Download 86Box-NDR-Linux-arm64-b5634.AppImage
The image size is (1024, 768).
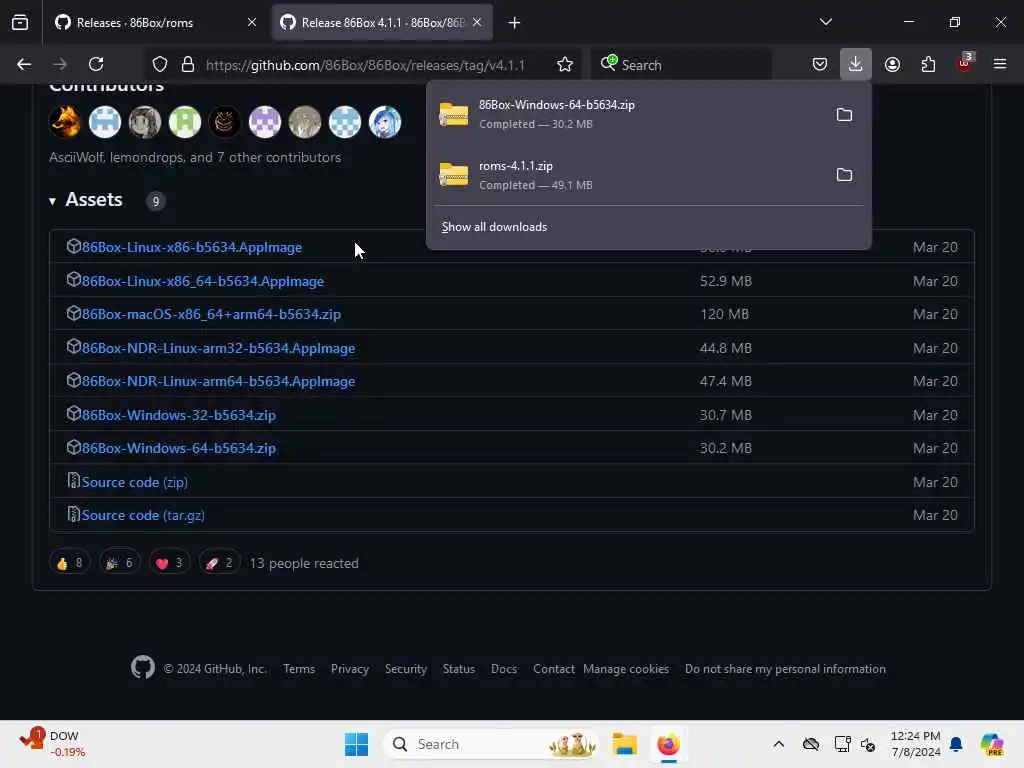coord(218,381)
